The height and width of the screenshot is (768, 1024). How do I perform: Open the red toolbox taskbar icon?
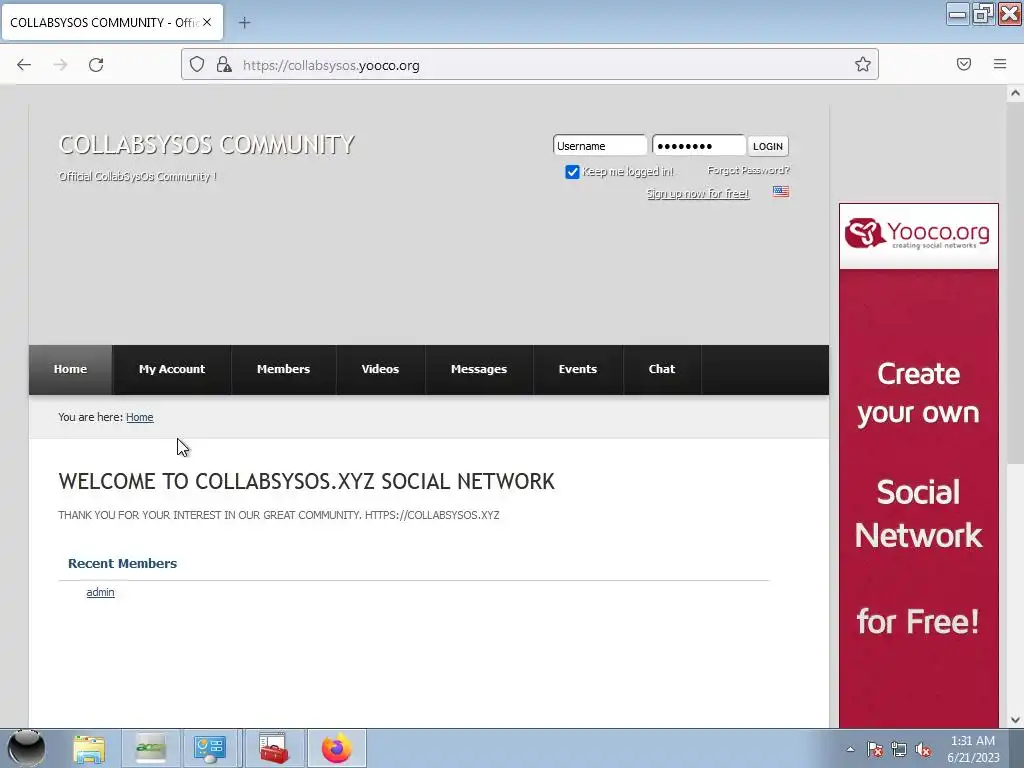pos(274,749)
